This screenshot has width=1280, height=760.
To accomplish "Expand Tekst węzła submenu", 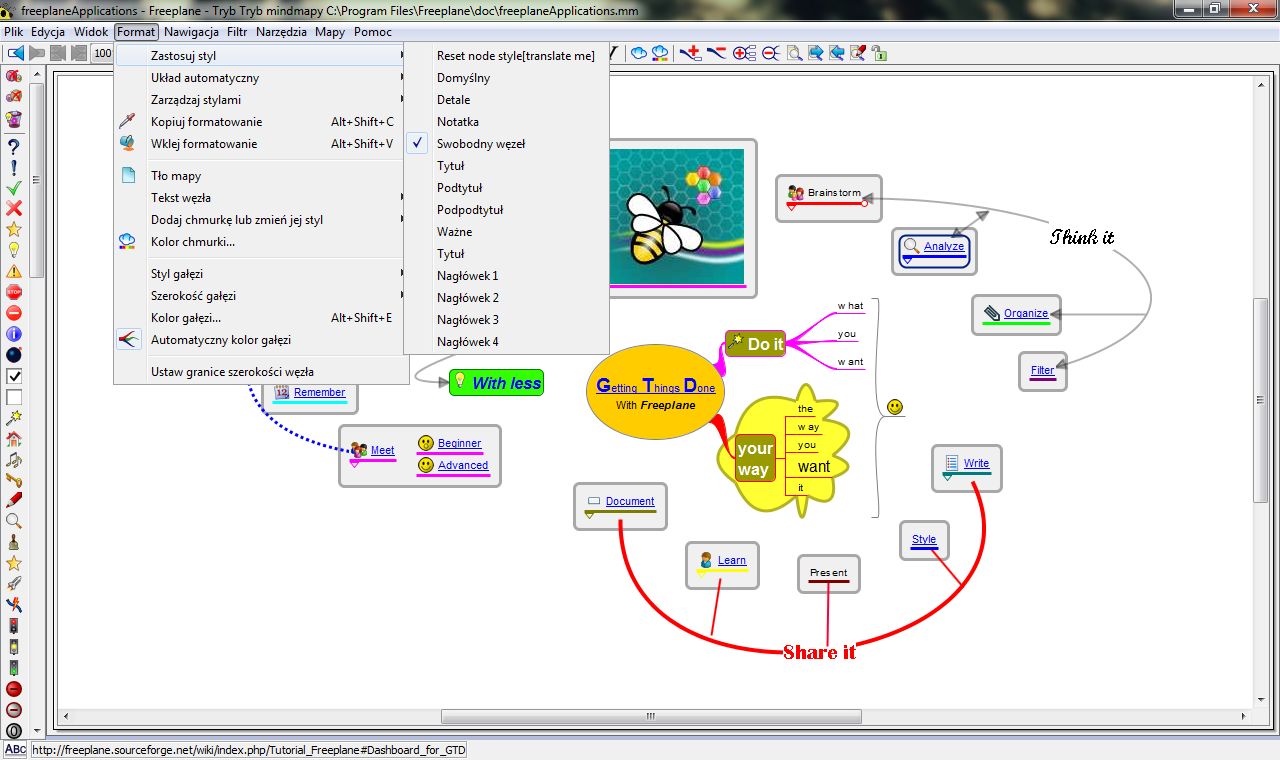I will tap(261, 198).
